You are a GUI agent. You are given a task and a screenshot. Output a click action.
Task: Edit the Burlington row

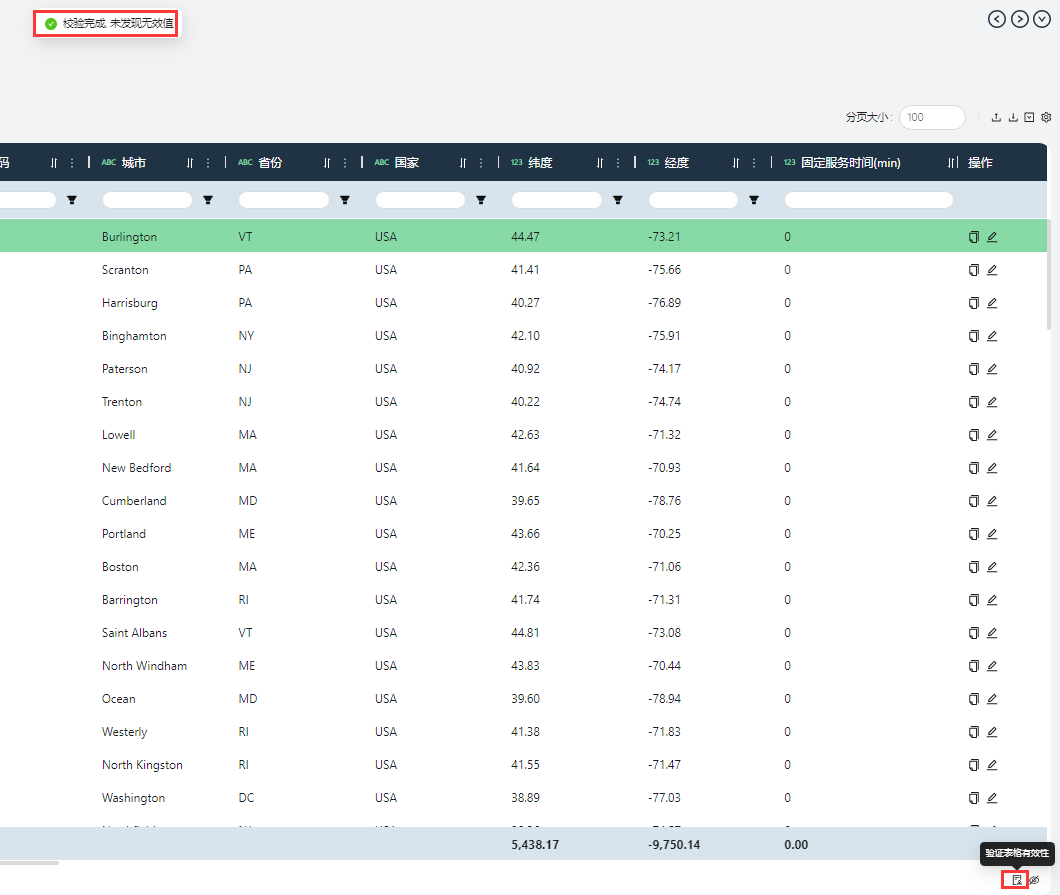click(992, 237)
